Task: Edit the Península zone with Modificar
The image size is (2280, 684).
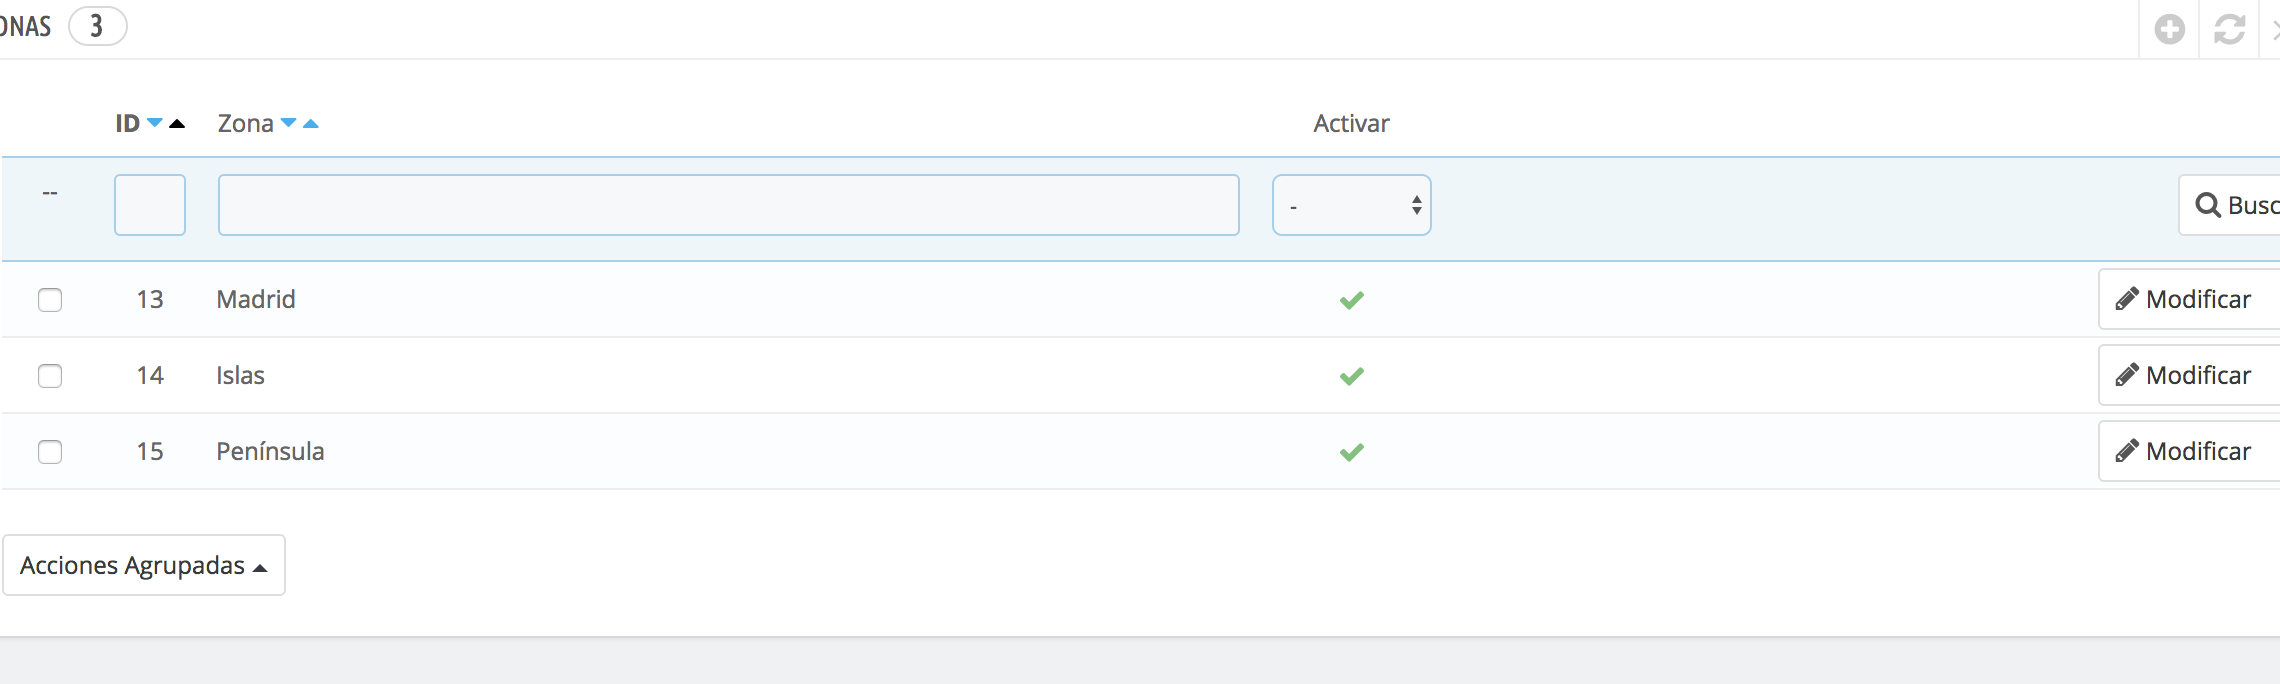Action: coord(2187,451)
